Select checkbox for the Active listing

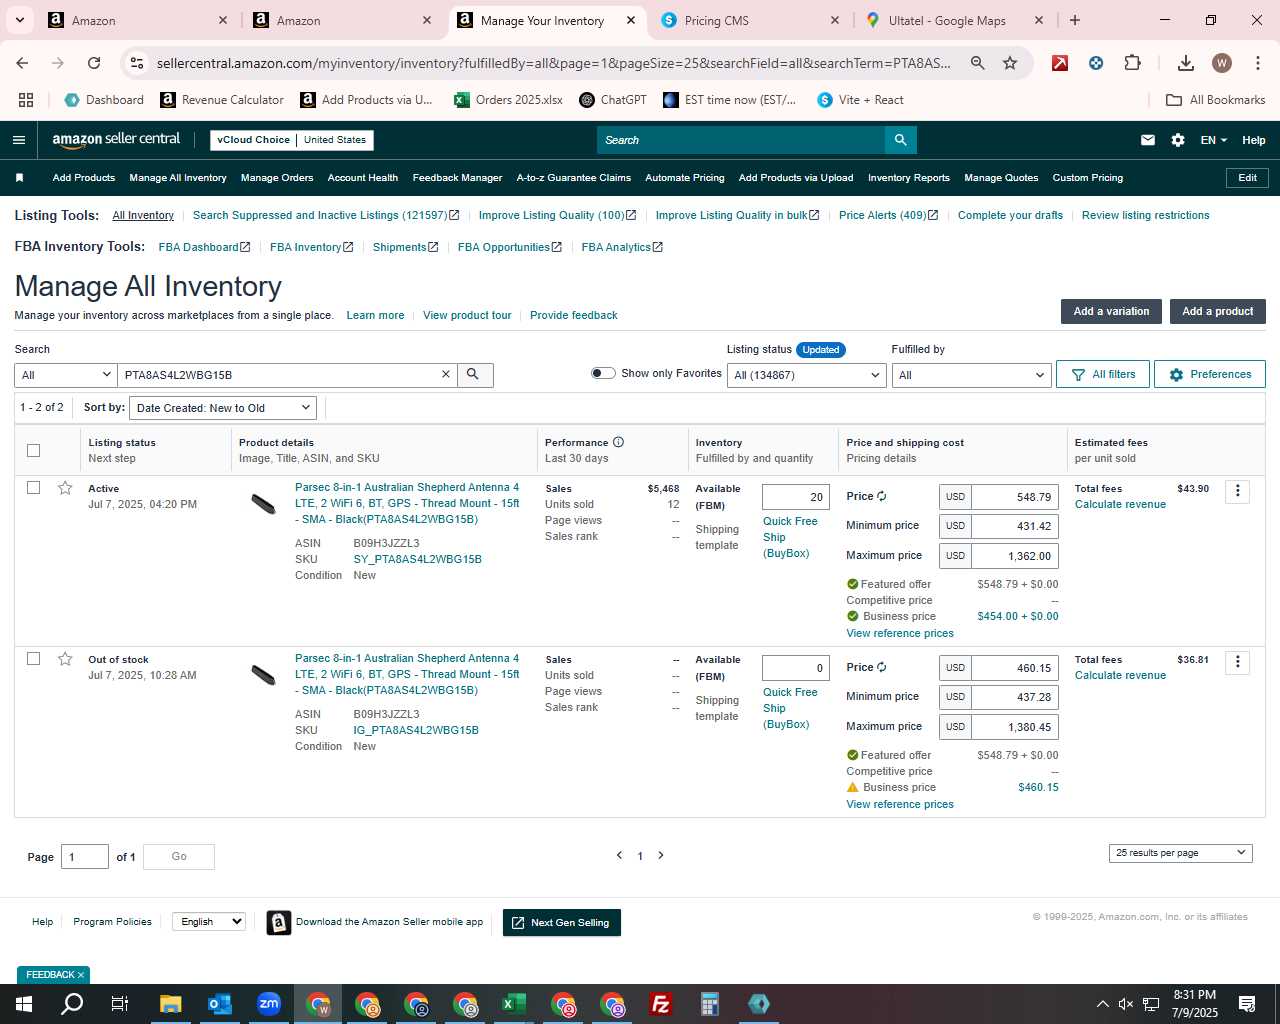coord(33,488)
